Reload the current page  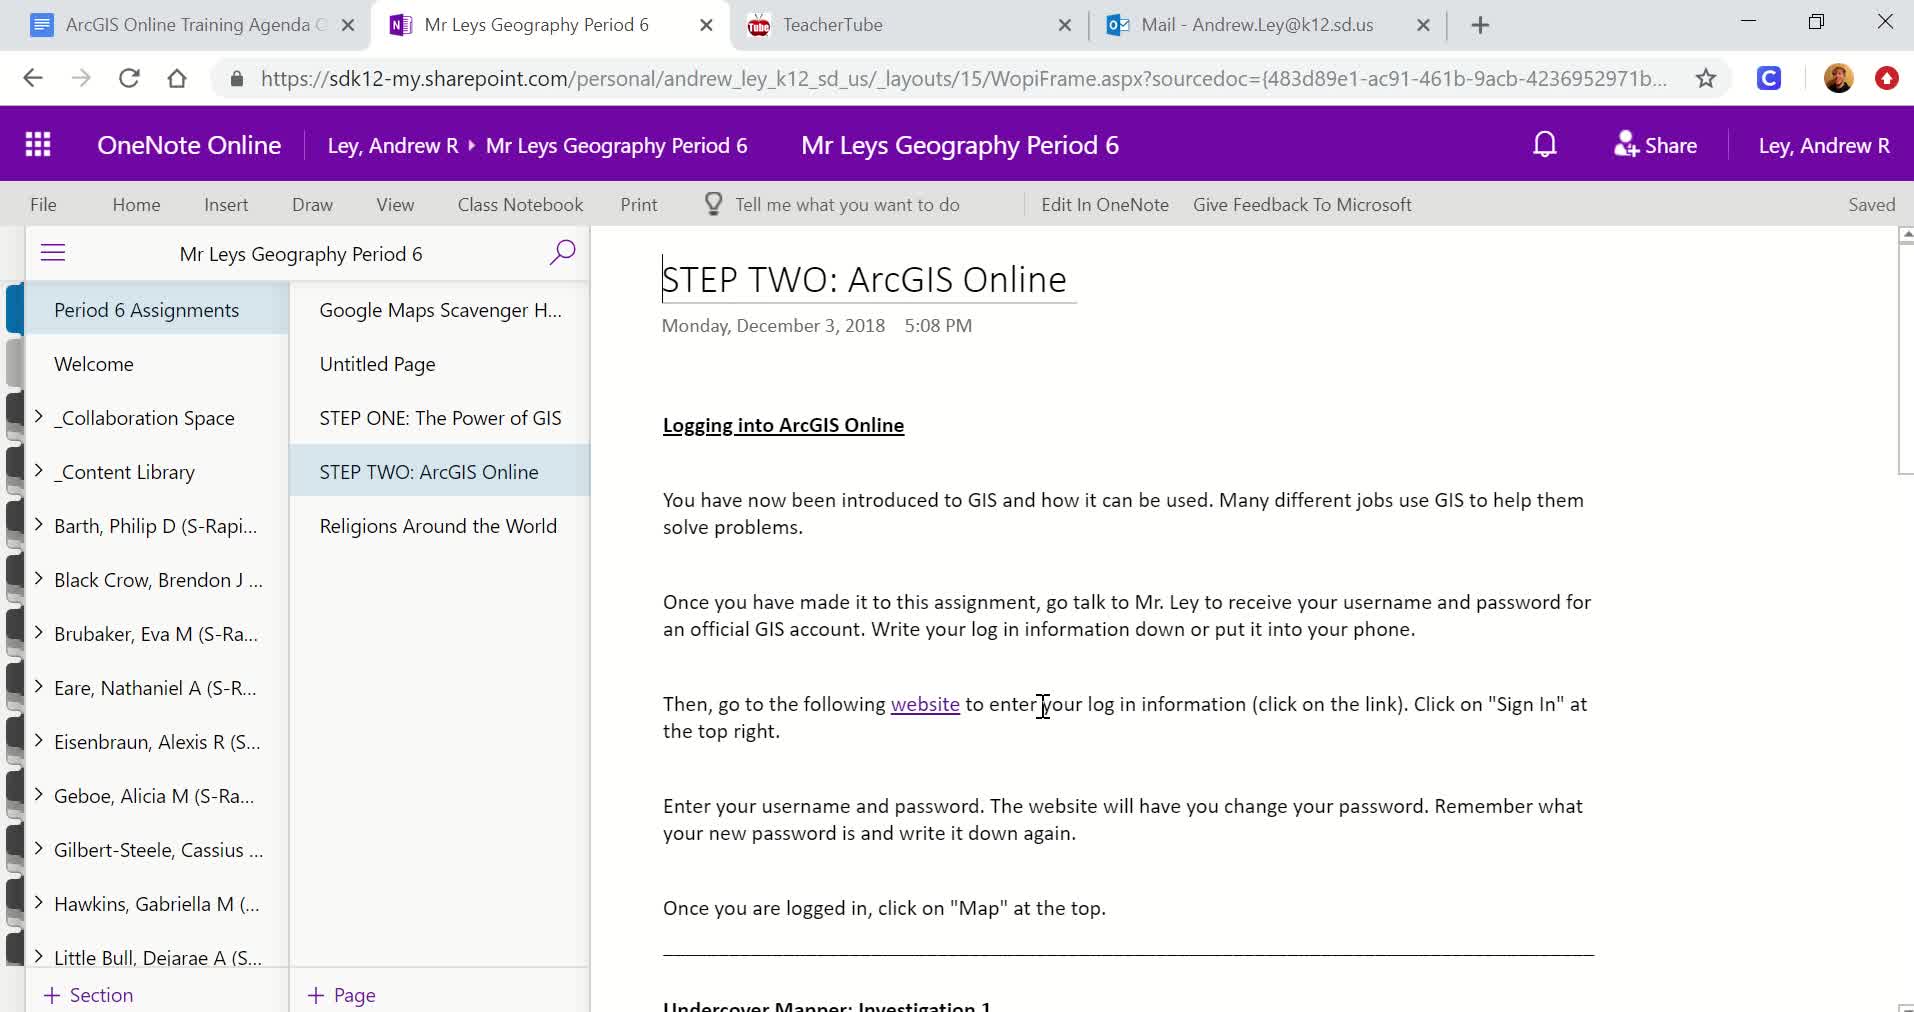tap(129, 78)
